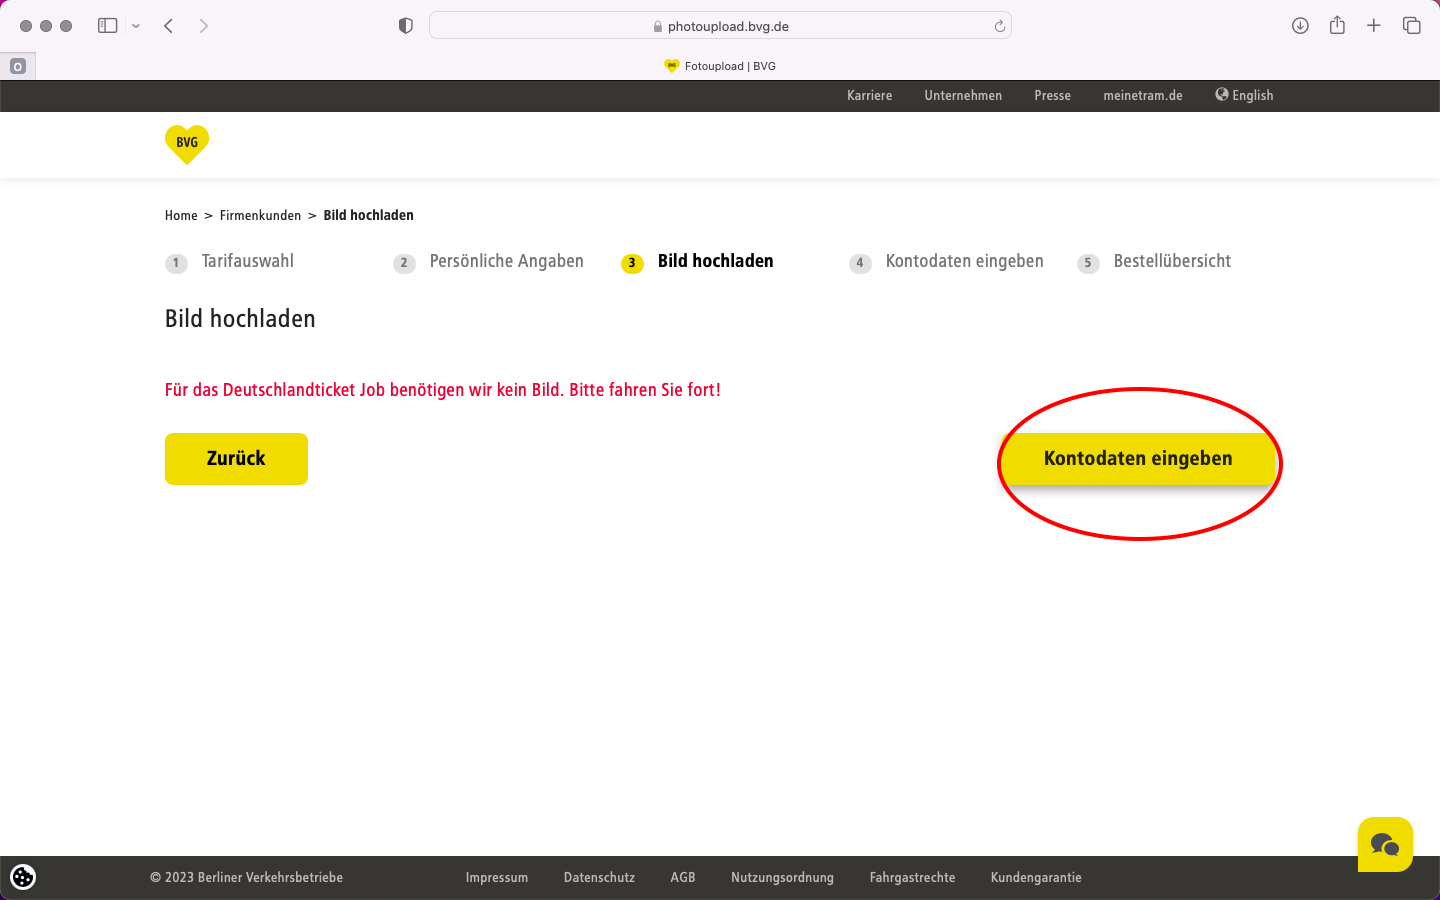Open the Unternehmen menu link
Image resolution: width=1440 pixels, height=900 pixels.
[963, 96]
